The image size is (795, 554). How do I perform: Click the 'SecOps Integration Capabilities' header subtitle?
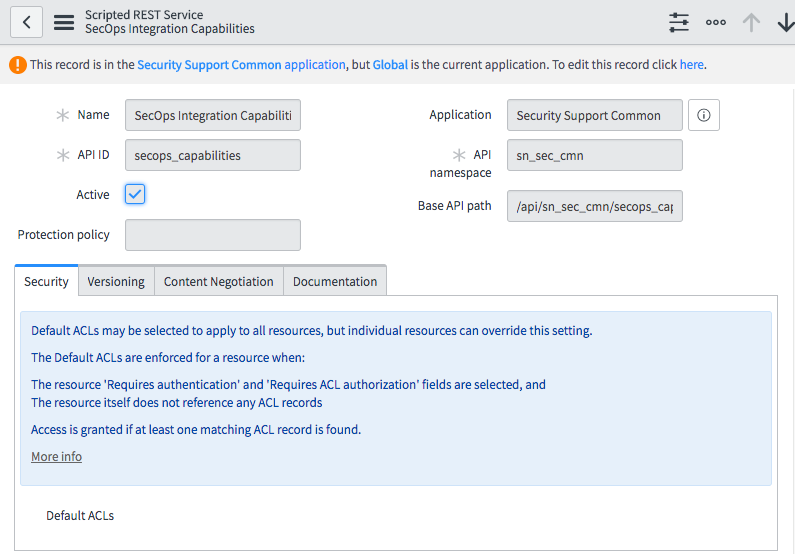click(x=170, y=29)
